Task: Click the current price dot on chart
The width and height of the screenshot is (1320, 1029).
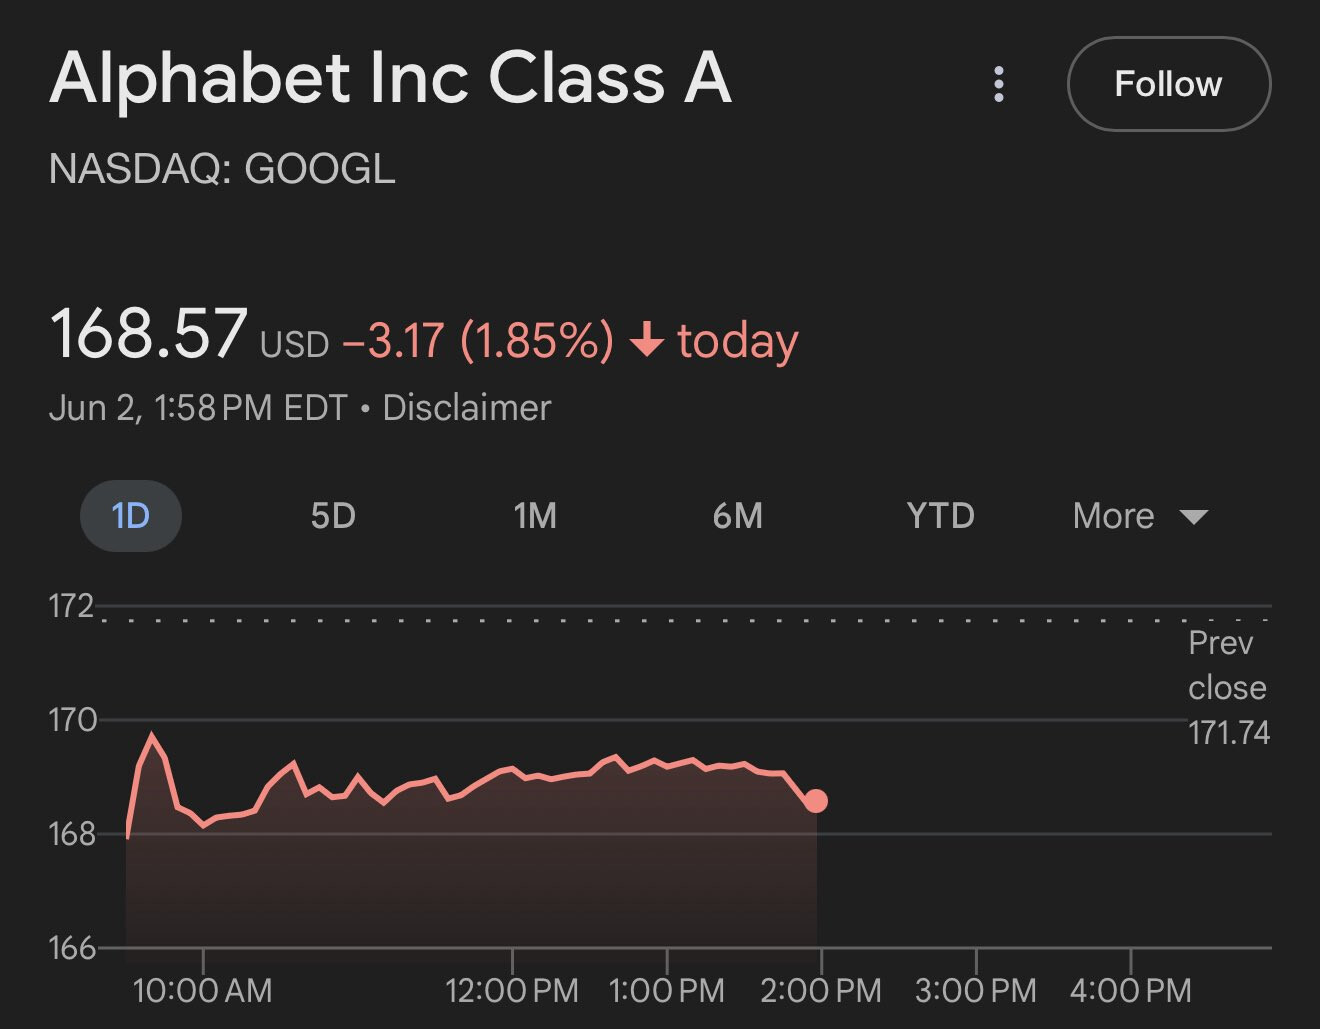Action: coord(816,801)
